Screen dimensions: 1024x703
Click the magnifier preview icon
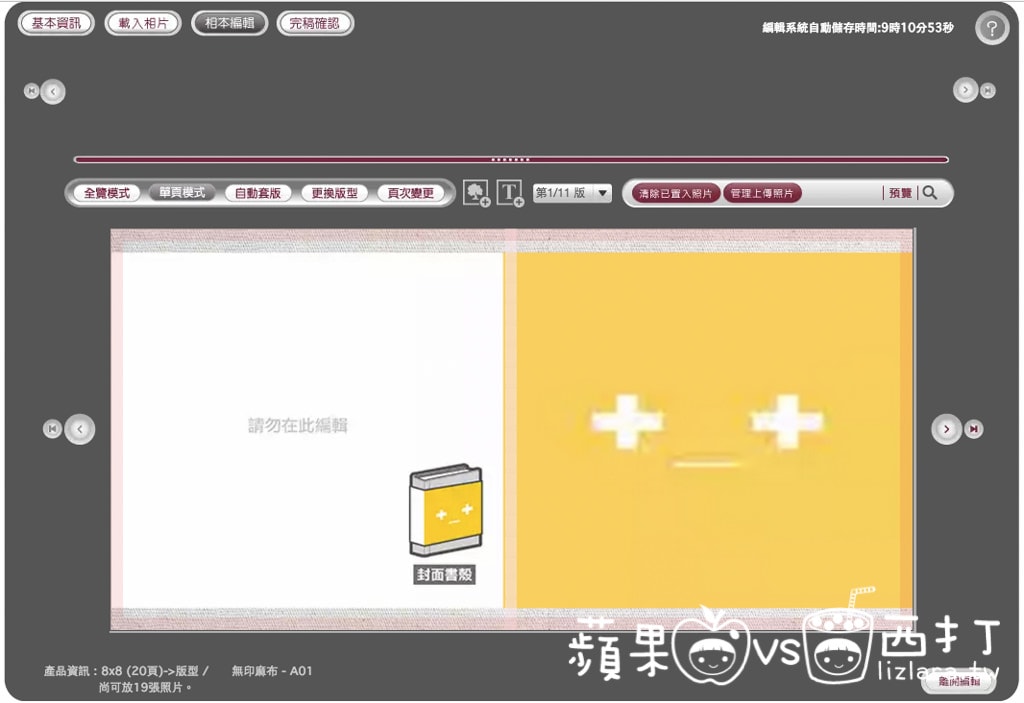[x=930, y=193]
